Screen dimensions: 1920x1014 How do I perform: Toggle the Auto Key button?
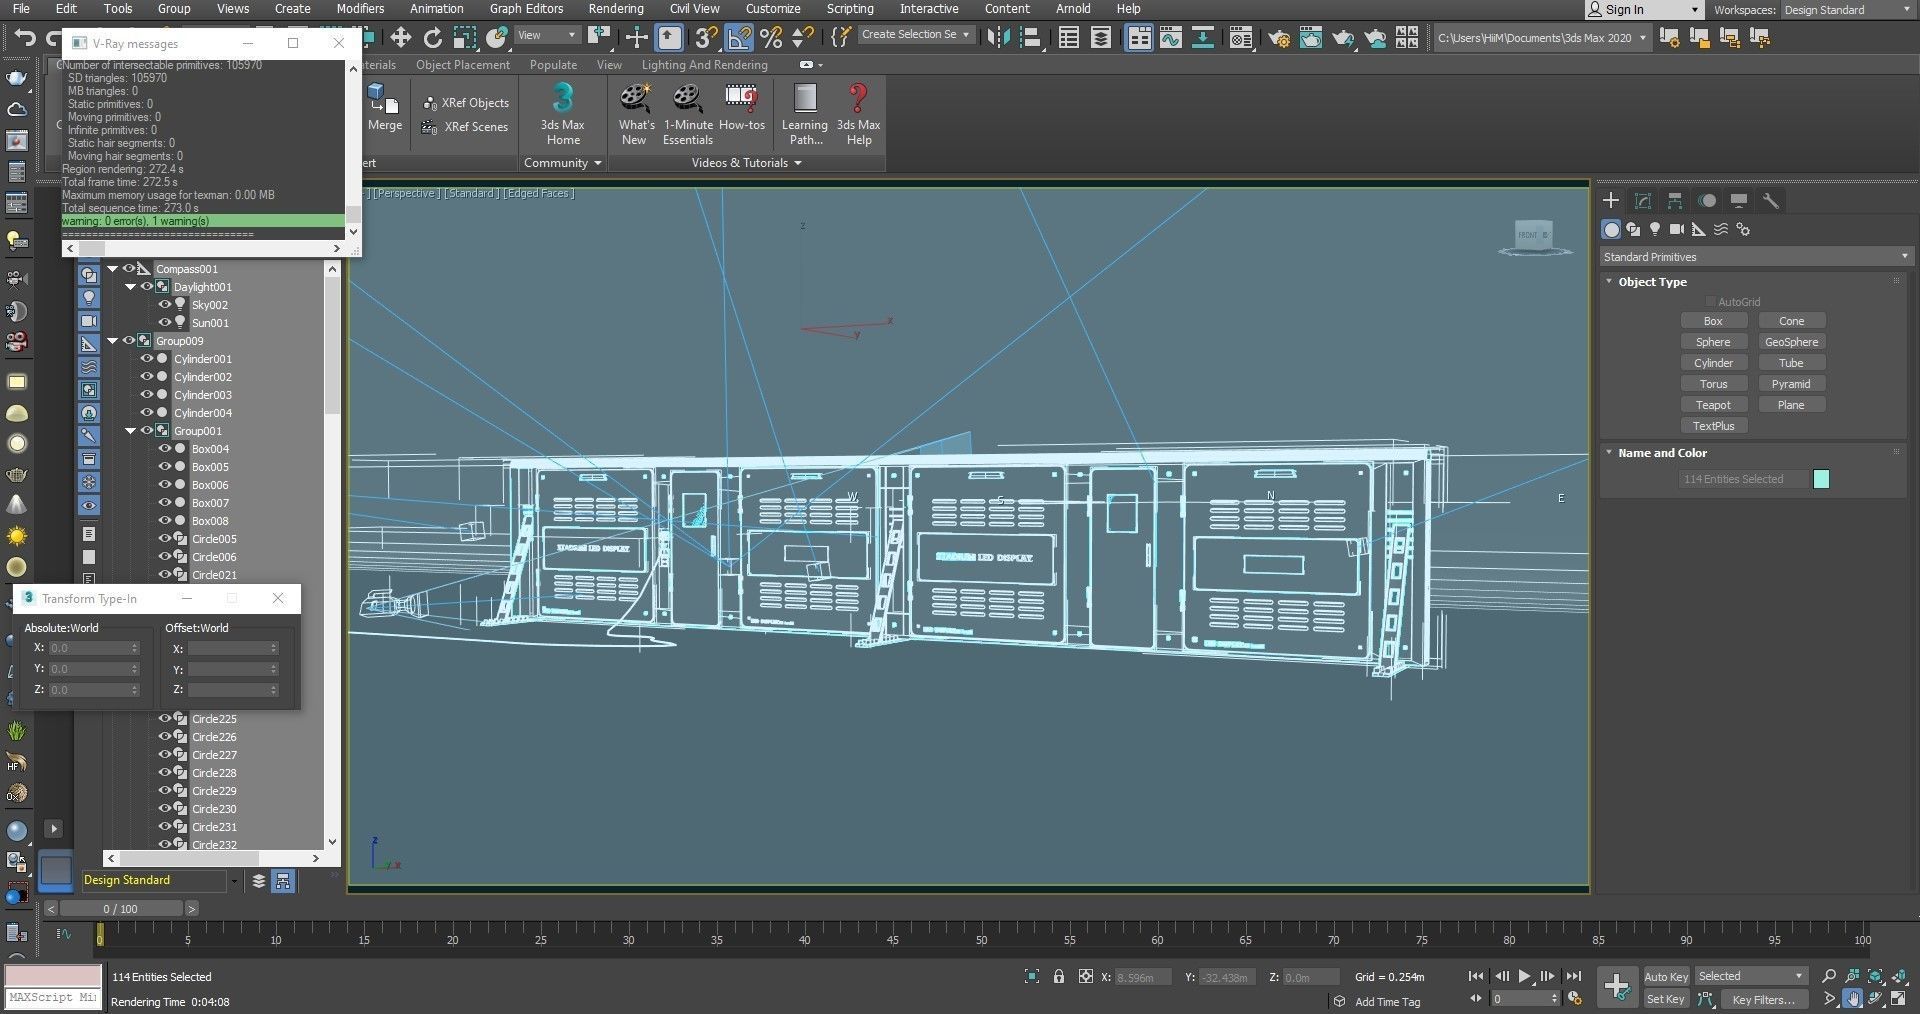[1666, 977]
